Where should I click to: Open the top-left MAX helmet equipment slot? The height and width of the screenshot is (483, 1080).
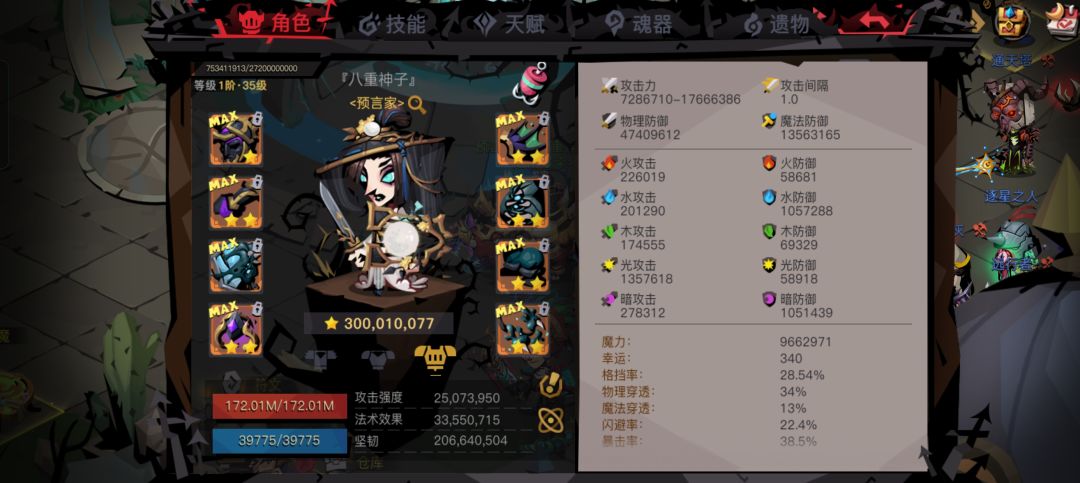[236, 139]
